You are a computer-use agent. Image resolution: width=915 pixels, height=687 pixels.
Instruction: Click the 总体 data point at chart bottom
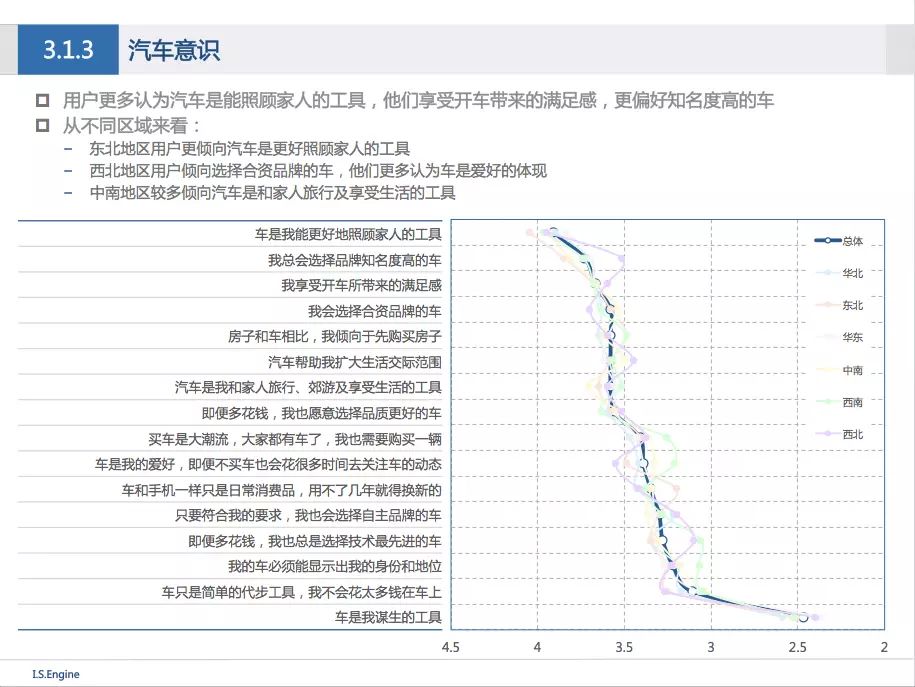[x=804, y=618]
